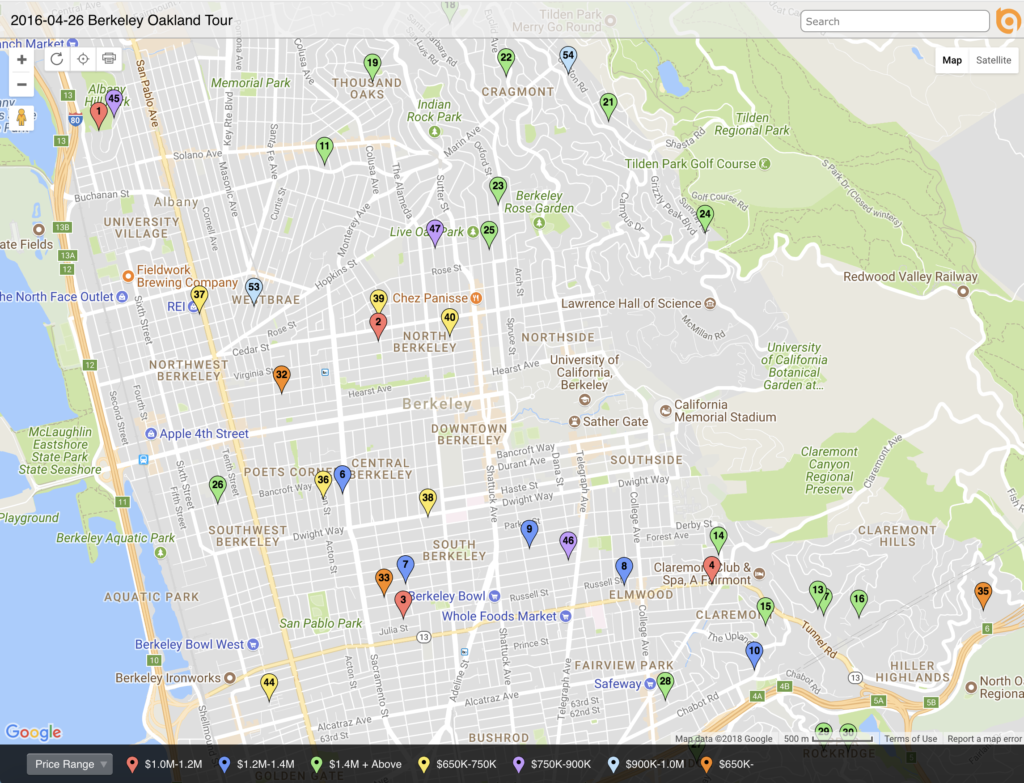Toggle $1.0M-1.2M red legend filter
The image size is (1024, 783).
pyautogui.click(x=165, y=764)
